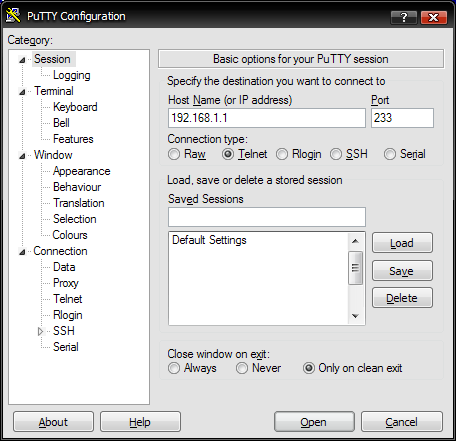This screenshot has height=441, width=456.
Task: Click the Save session button
Action: click(402, 271)
